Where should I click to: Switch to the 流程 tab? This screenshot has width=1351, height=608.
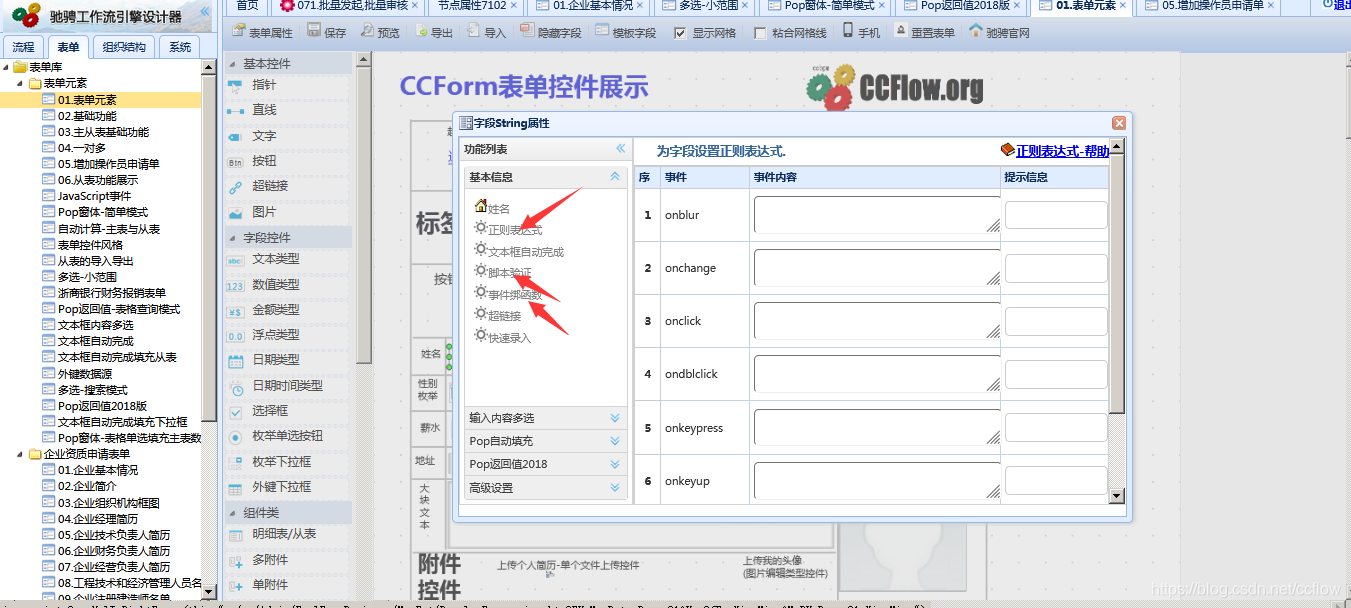point(23,47)
